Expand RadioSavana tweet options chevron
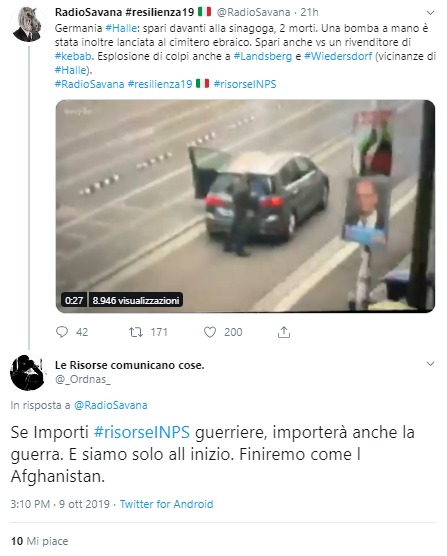This screenshot has width=447, height=556. 430,13
